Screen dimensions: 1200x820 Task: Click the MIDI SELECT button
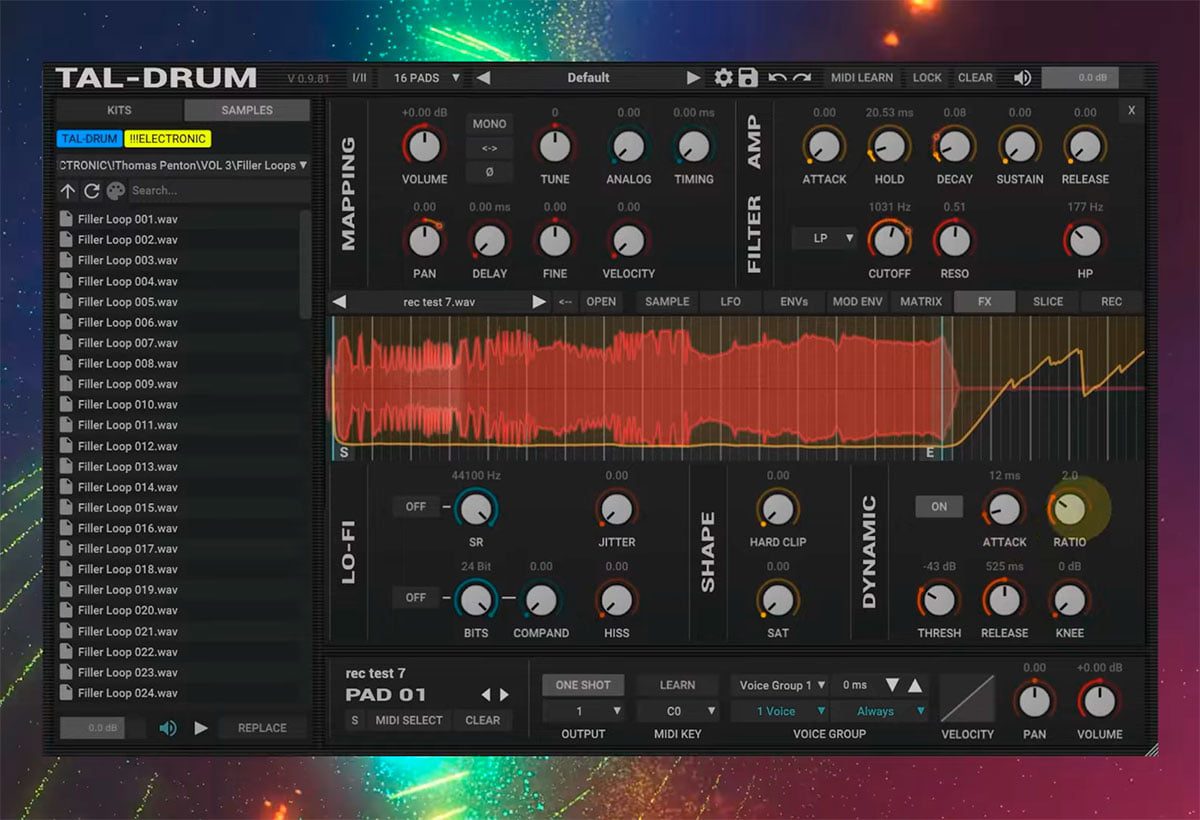point(408,720)
